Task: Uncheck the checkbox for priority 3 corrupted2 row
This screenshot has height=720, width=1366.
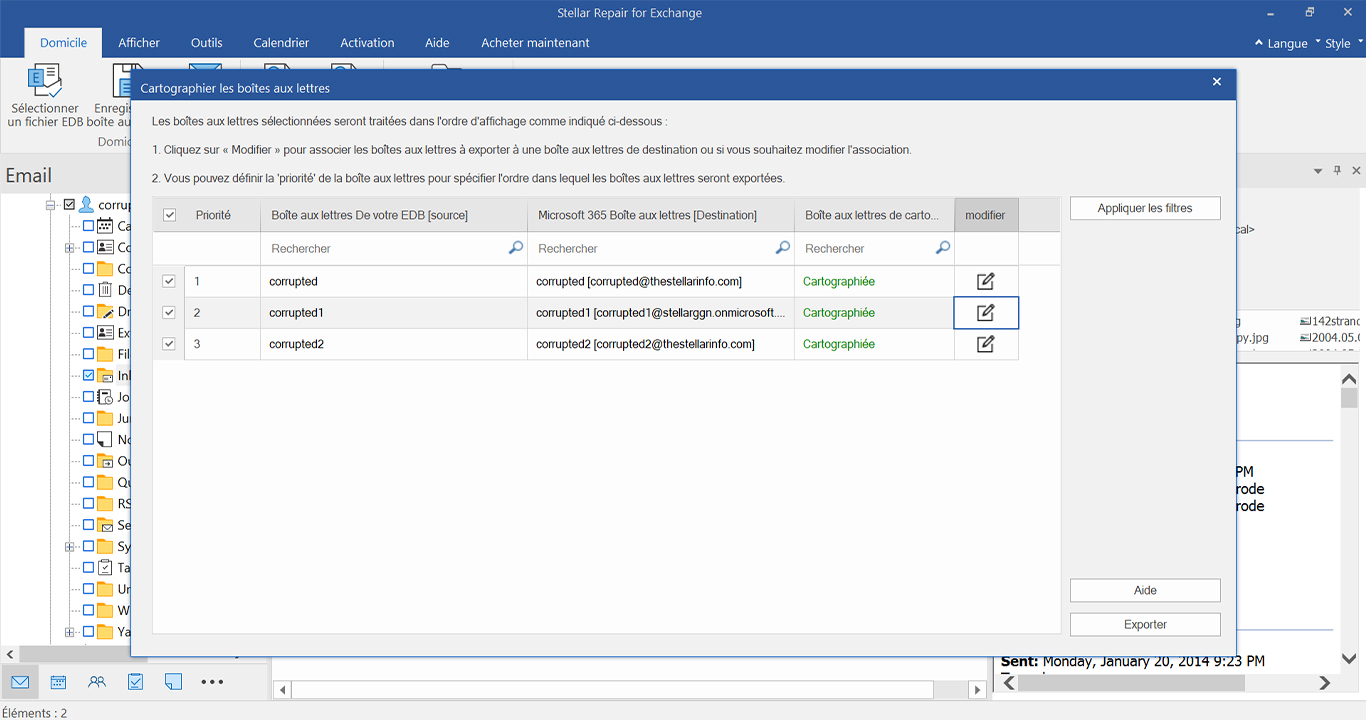Action: click(x=169, y=344)
